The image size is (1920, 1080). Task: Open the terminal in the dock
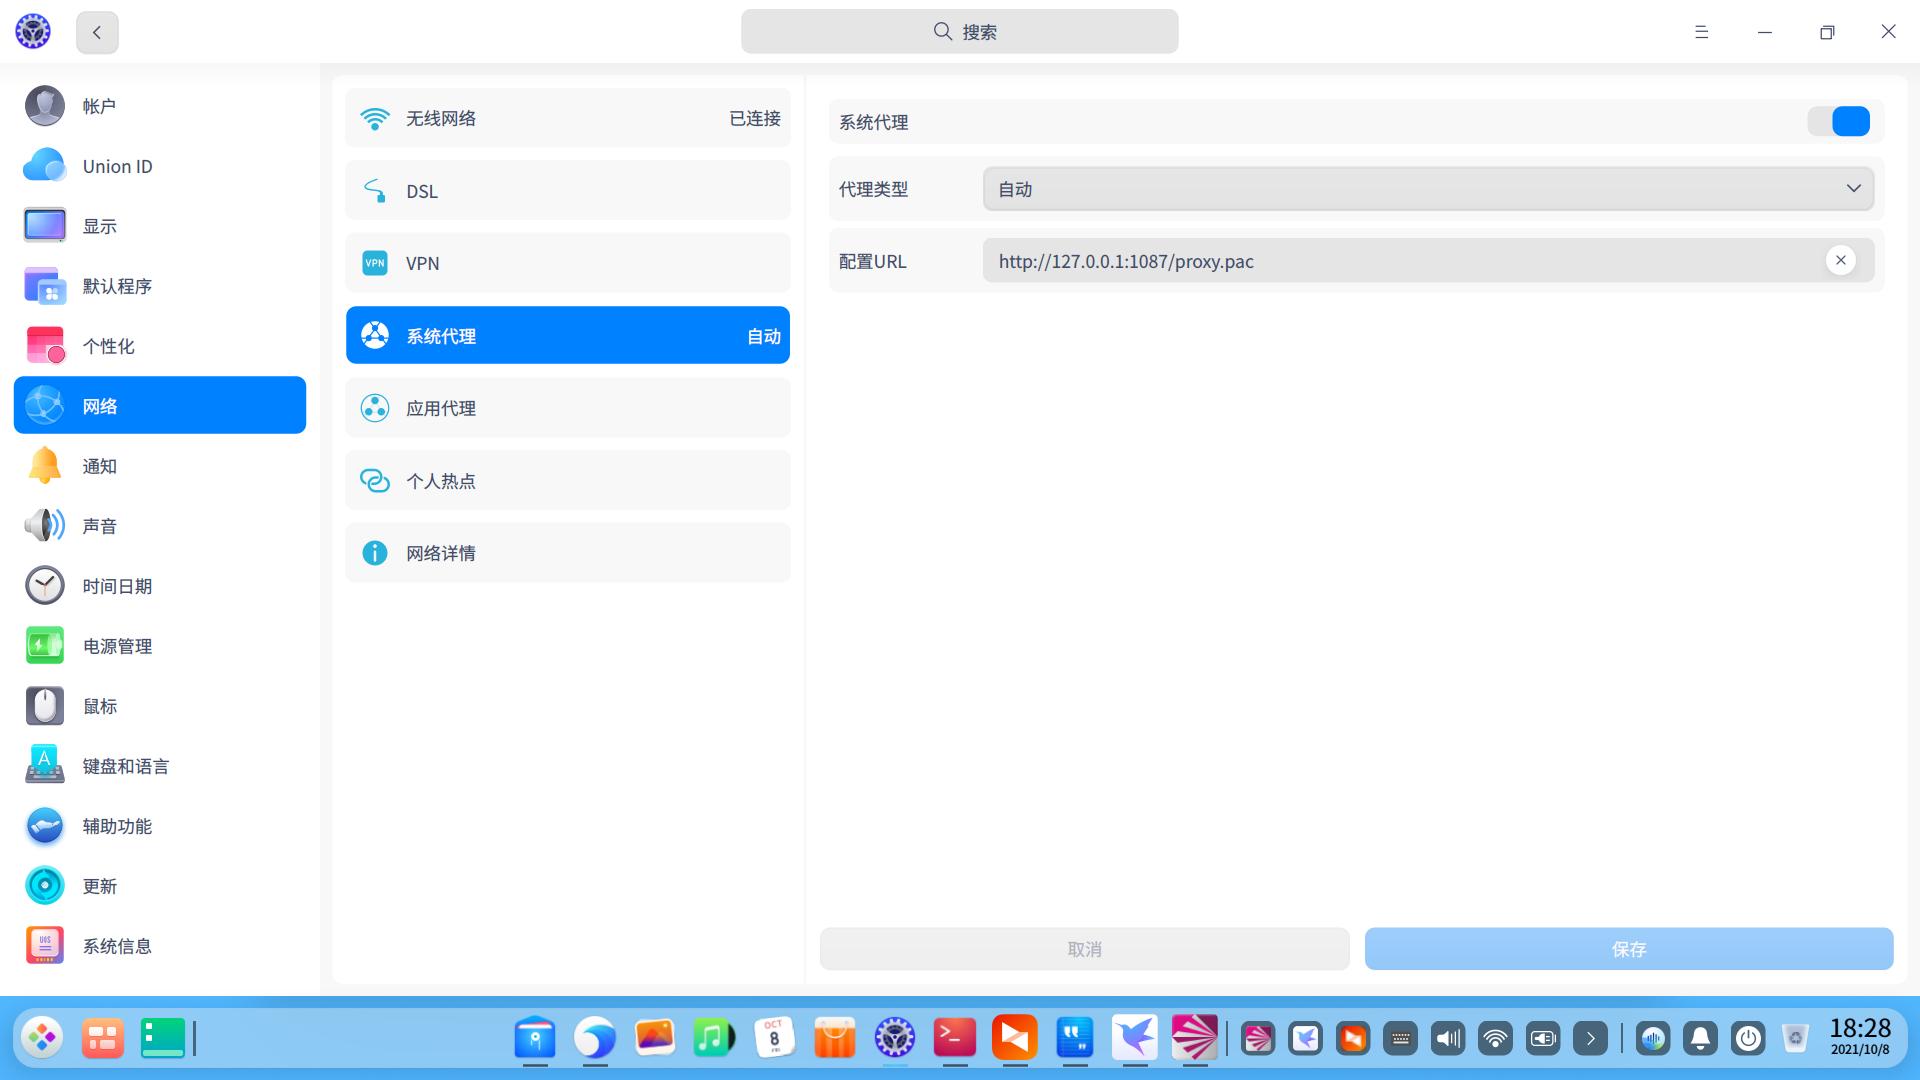click(954, 1038)
